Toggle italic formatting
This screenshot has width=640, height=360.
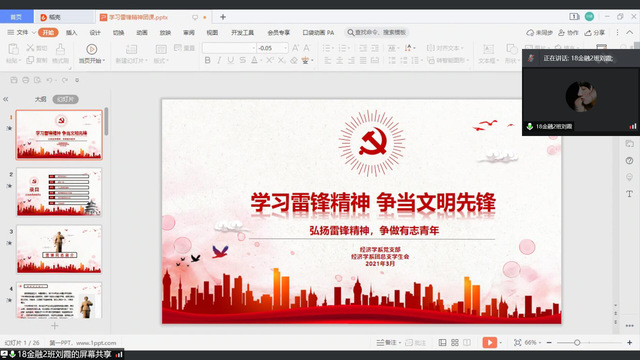pyautogui.click(x=219, y=60)
